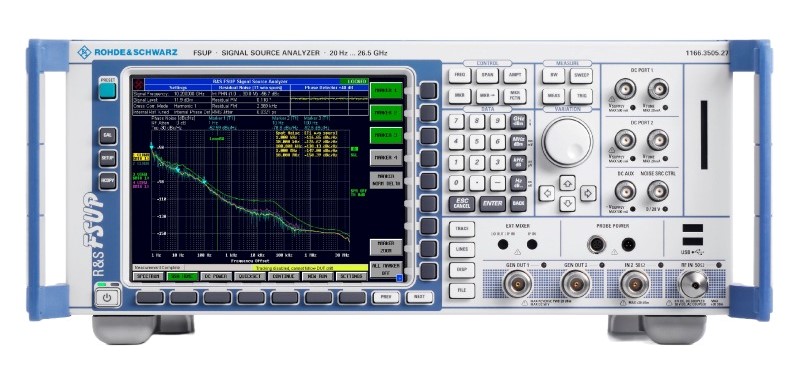Tap the minus sign key
This screenshot has height=377, width=799.
click(498, 183)
